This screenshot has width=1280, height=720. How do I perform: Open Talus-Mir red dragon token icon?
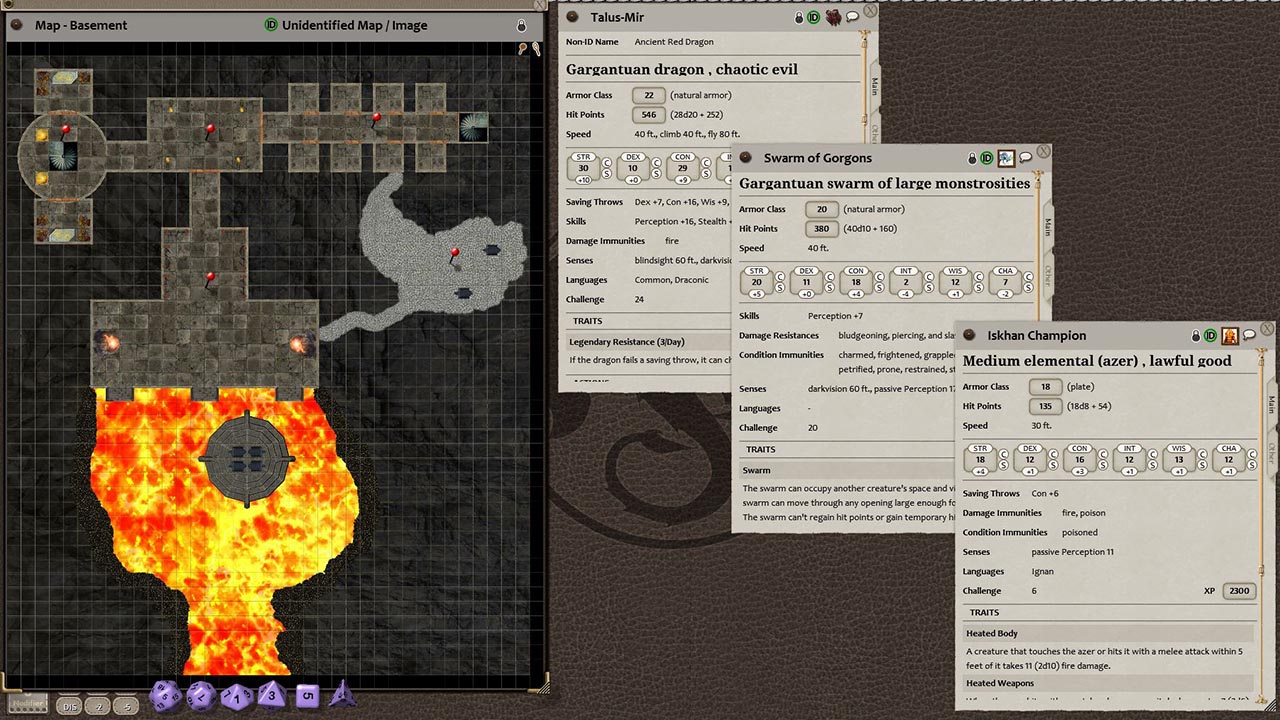coord(832,17)
